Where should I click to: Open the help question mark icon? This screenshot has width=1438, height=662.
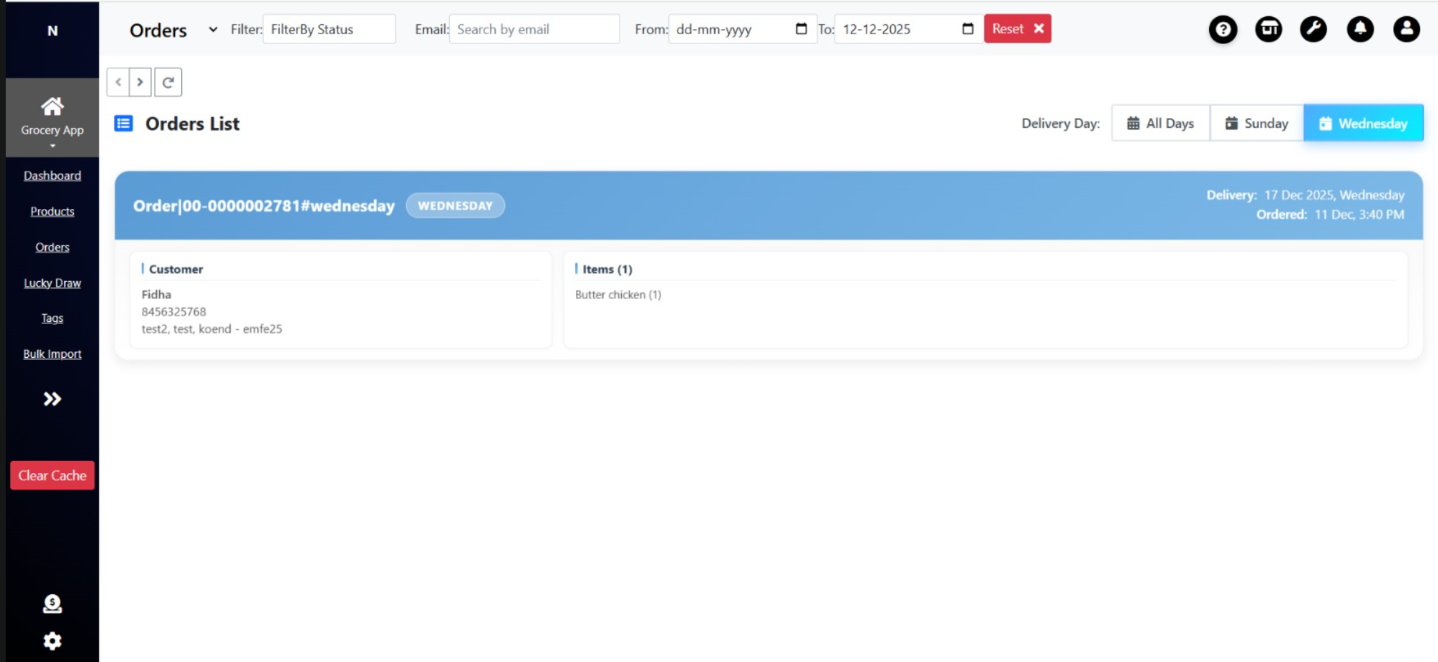tap(1222, 30)
